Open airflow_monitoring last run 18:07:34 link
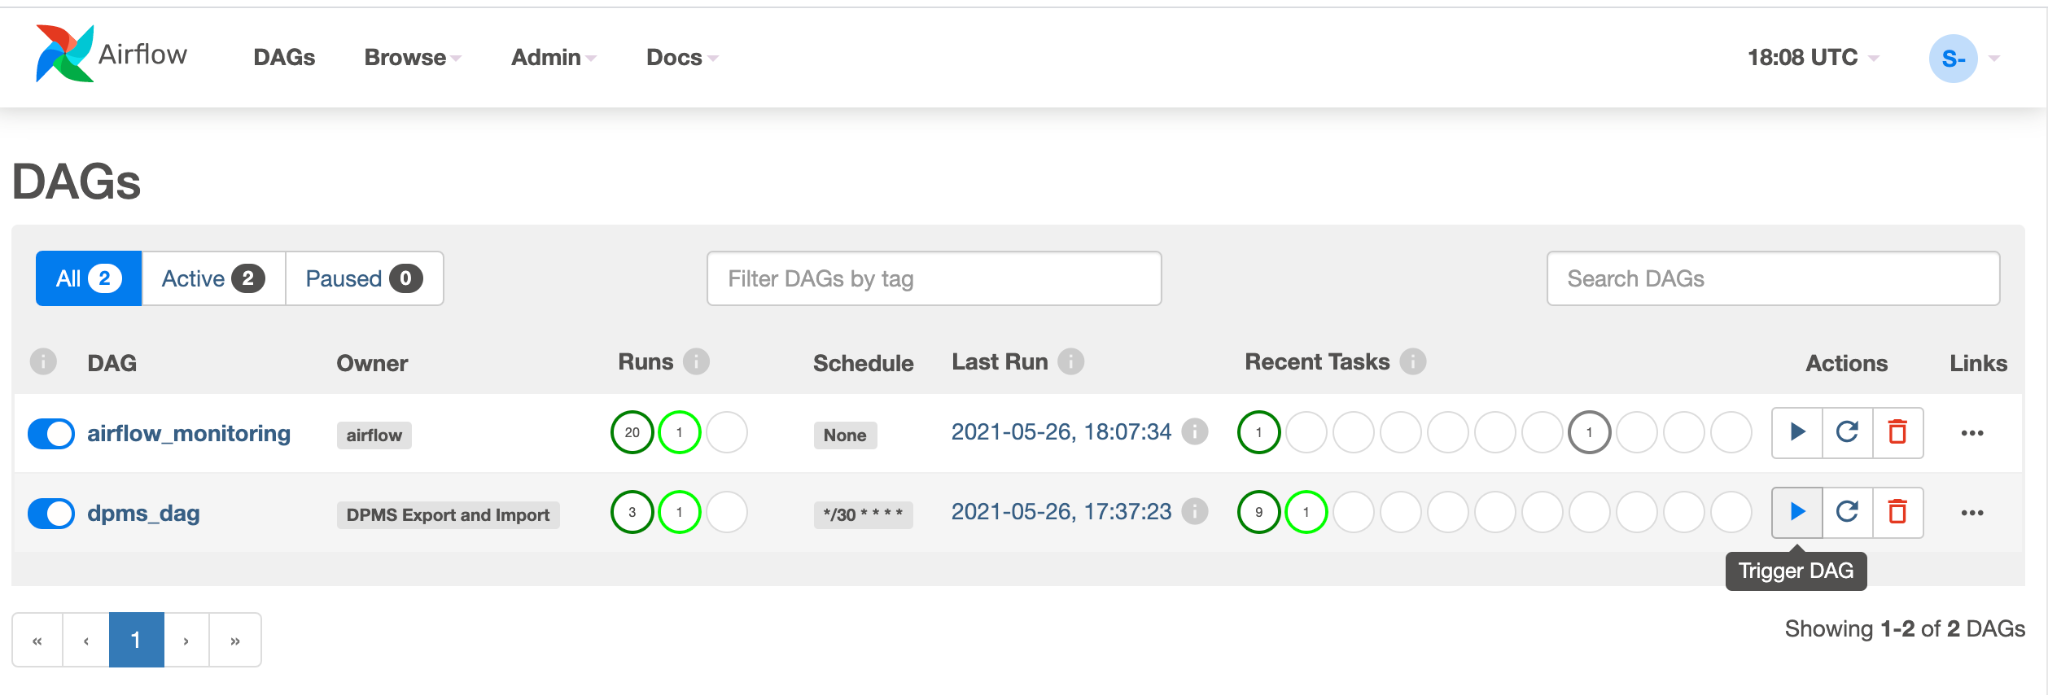Image resolution: width=2048 pixels, height=695 pixels. click(1061, 432)
